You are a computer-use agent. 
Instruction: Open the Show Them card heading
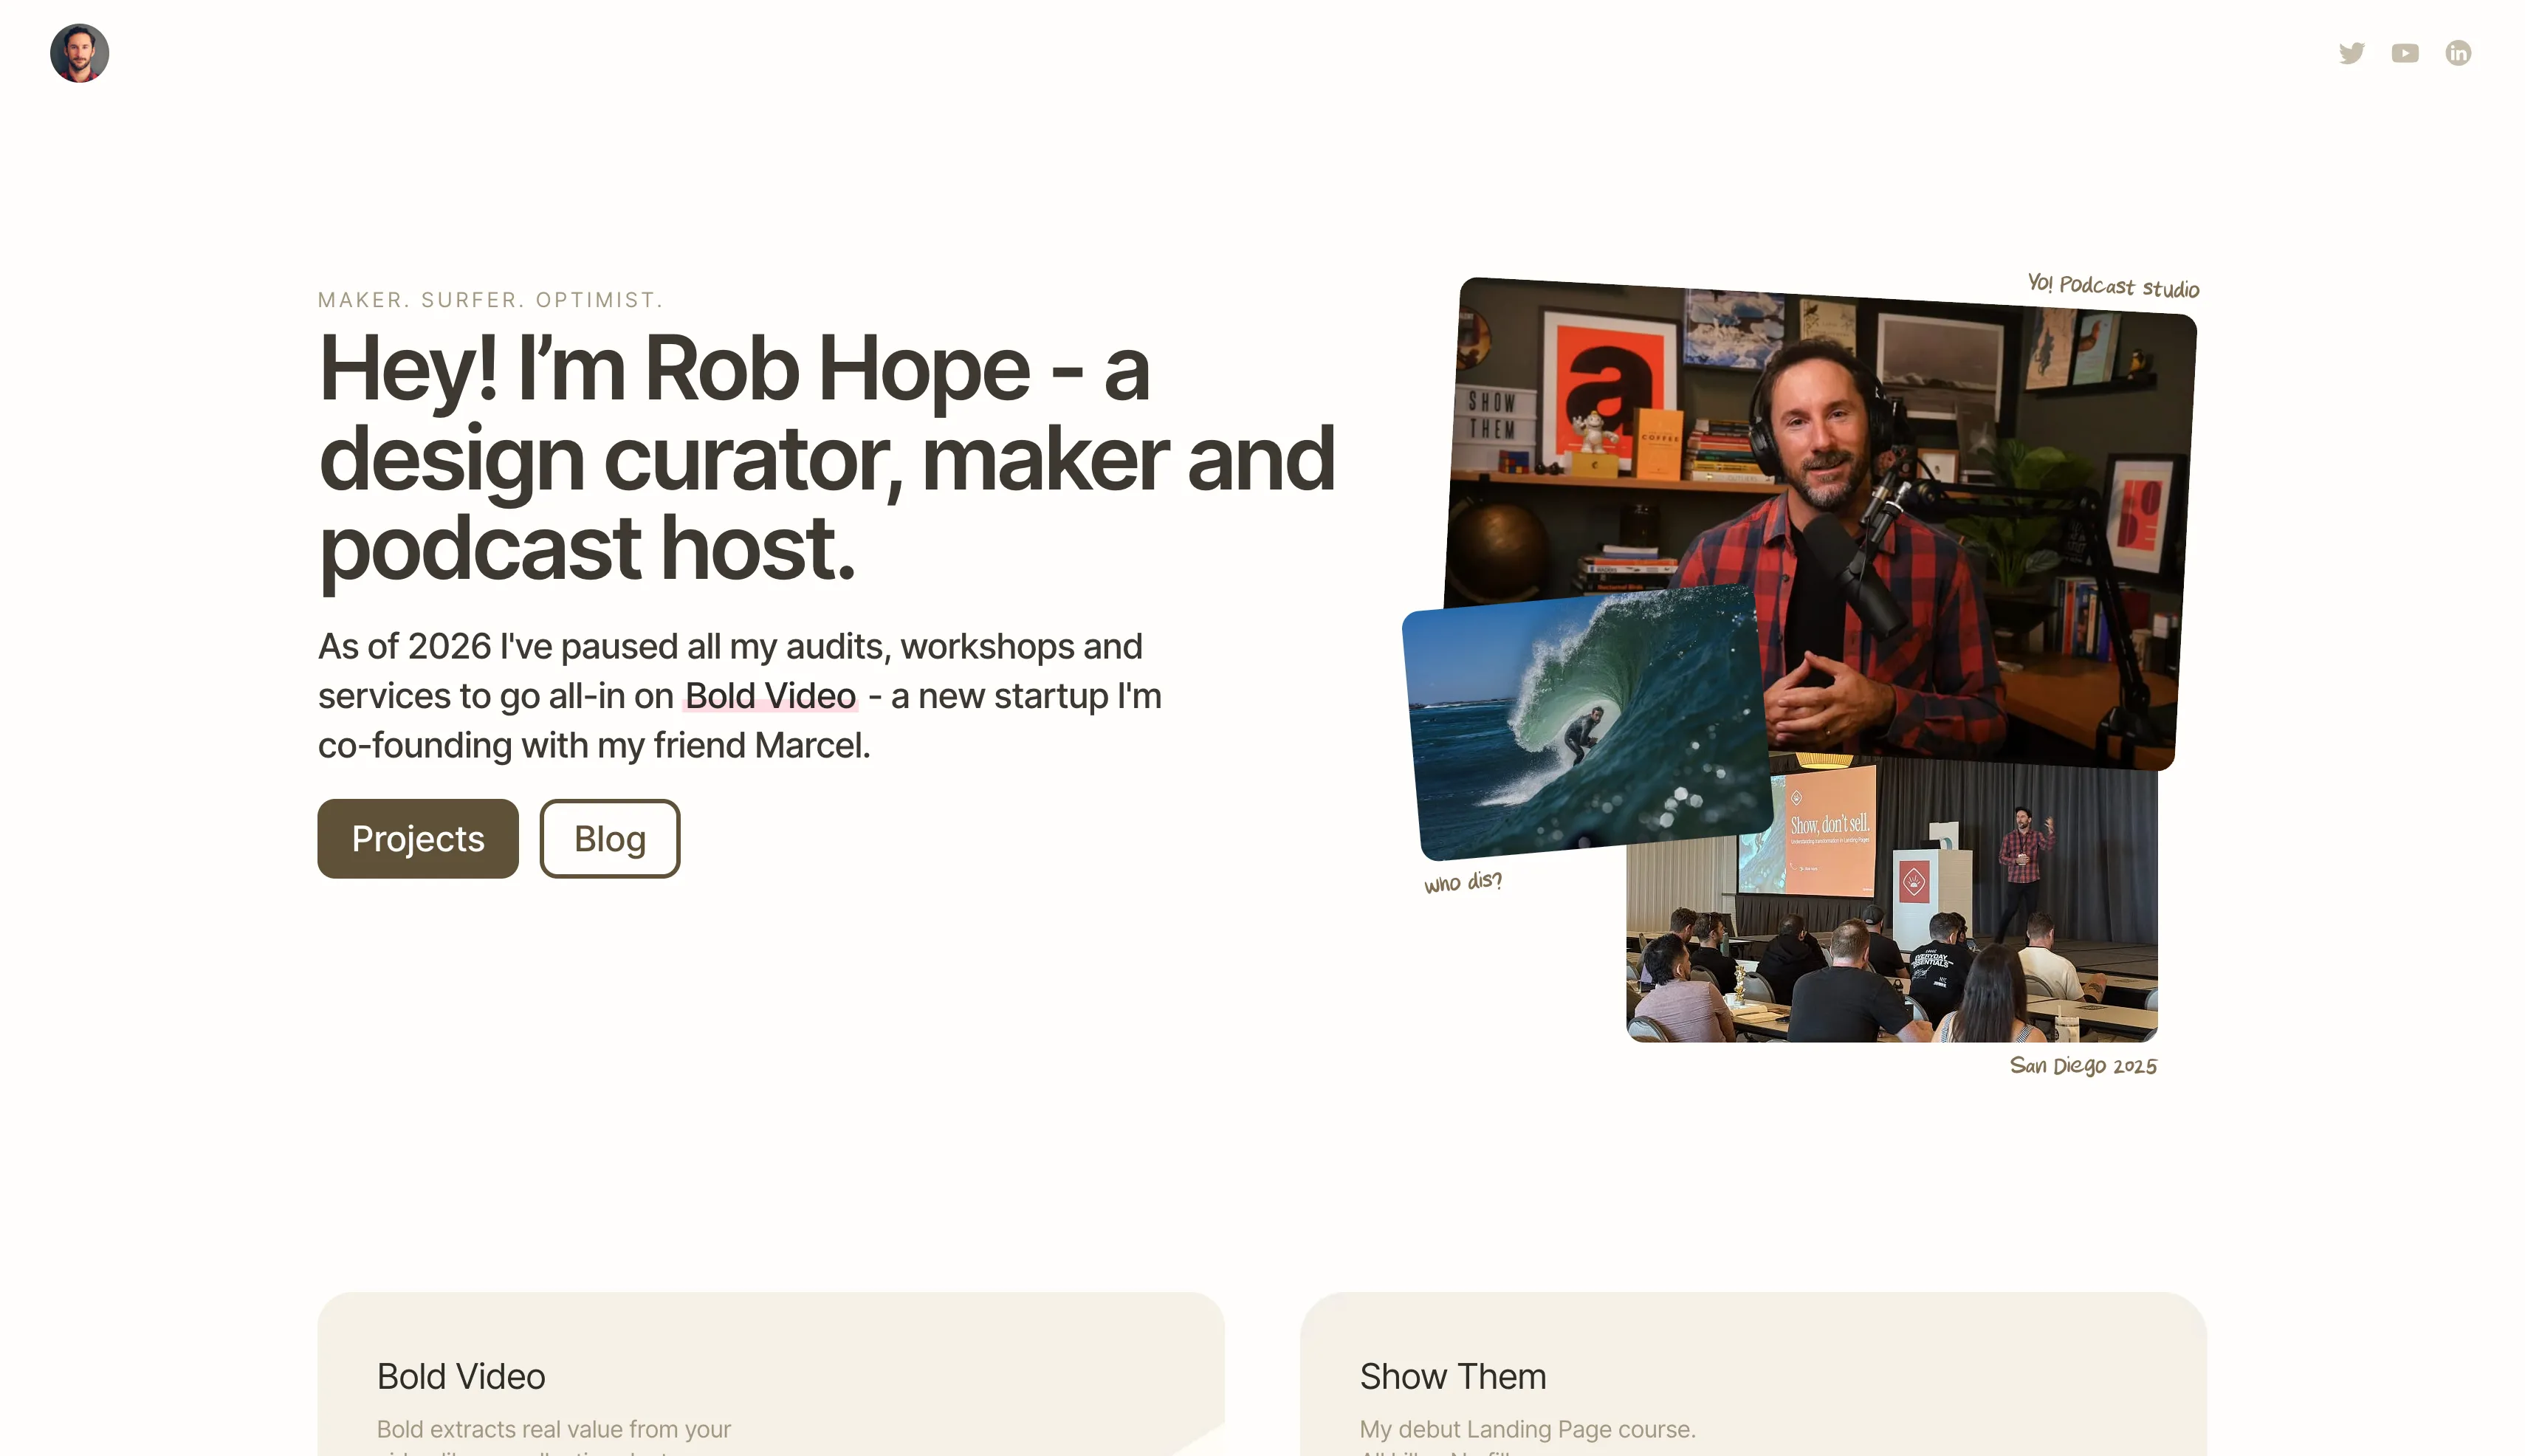pos(1452,1376)
